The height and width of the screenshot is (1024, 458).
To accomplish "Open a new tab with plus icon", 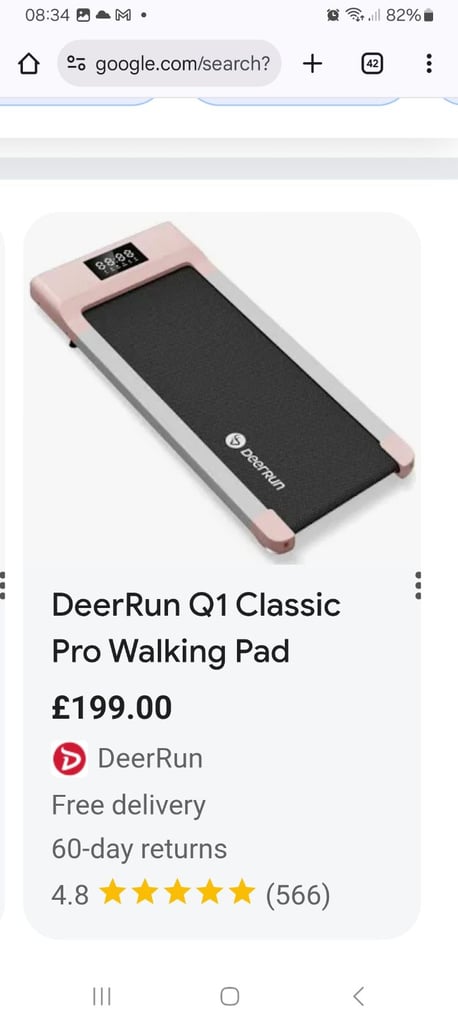I will tap(312, 63).
